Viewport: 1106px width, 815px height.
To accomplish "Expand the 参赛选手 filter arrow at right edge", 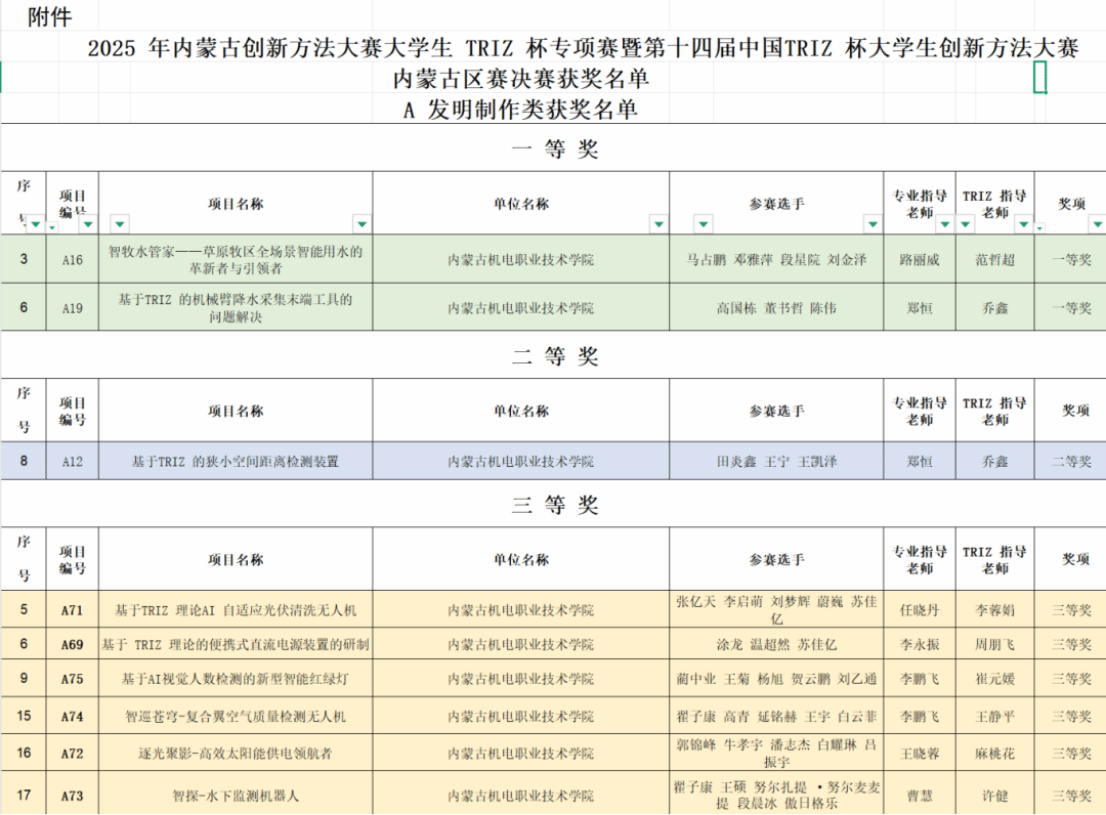I will pyautogui.click(x=873, y=224).
